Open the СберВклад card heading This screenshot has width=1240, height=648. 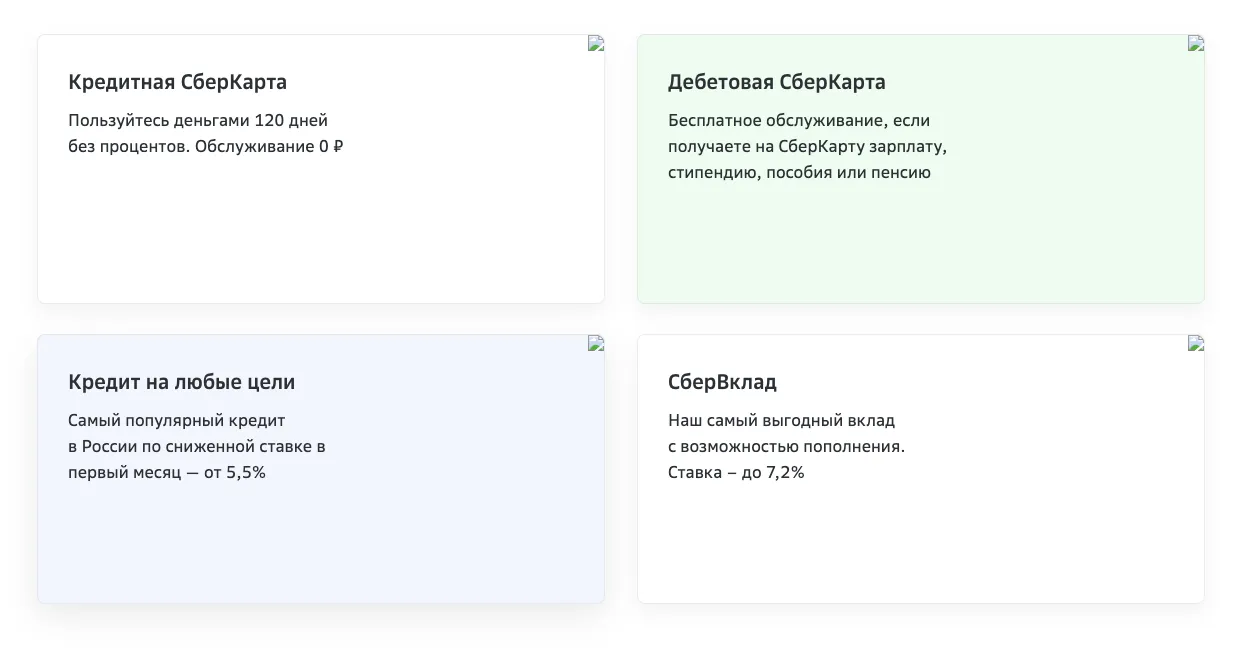722,382
